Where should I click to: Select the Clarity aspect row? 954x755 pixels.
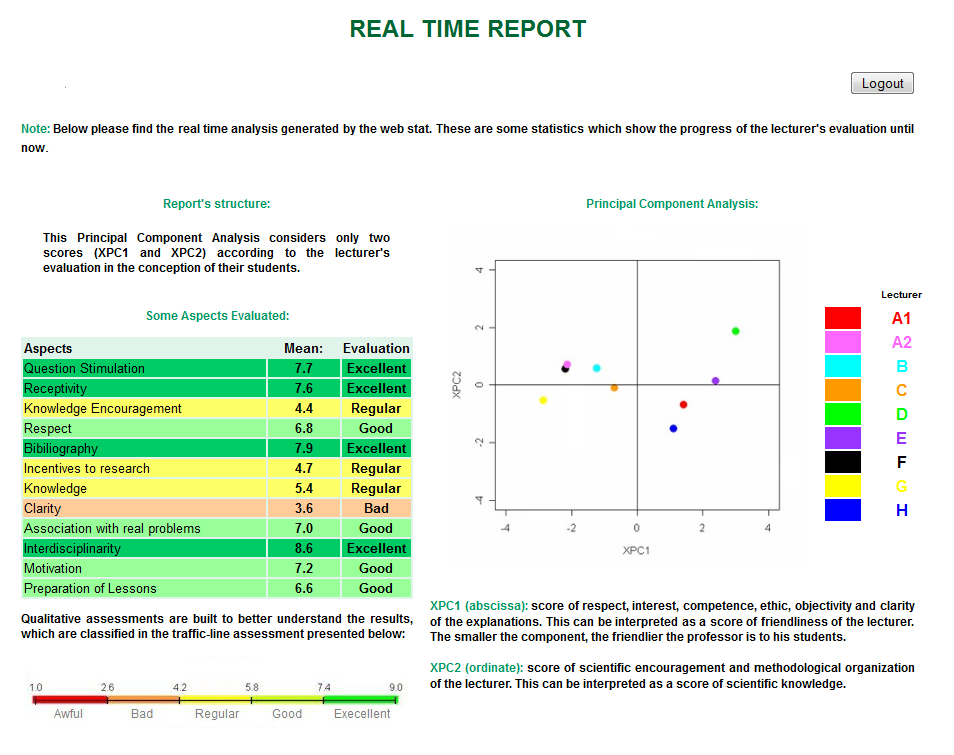click(143, 508)
